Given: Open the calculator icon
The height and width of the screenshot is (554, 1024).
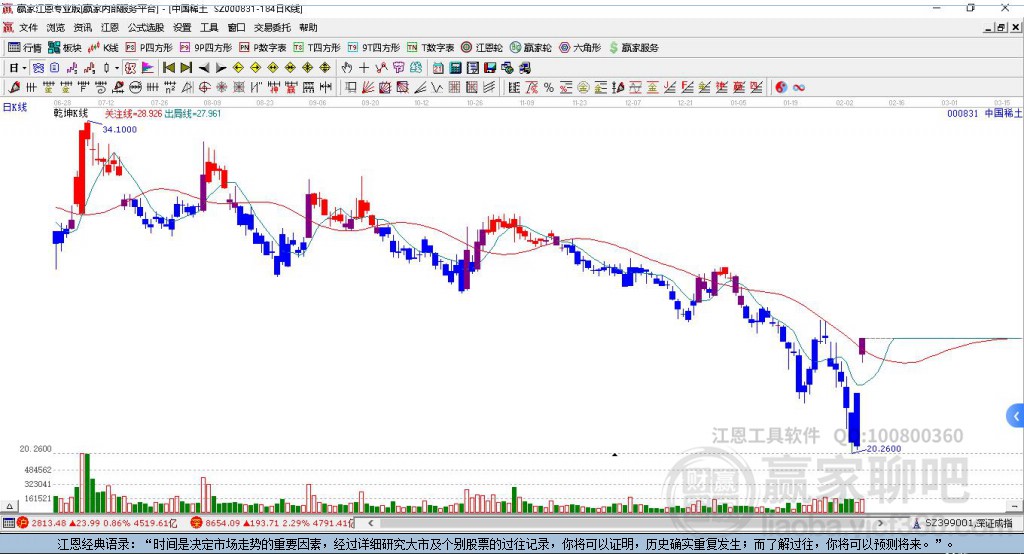Looking at the screenshot, I should (x=455, y=68).
